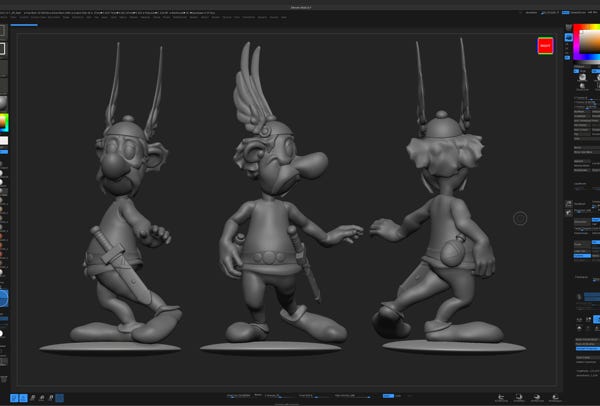Open the gradient color swatch on left shelf
Viewport: 600px width, 406px height.
coord(4,123)
